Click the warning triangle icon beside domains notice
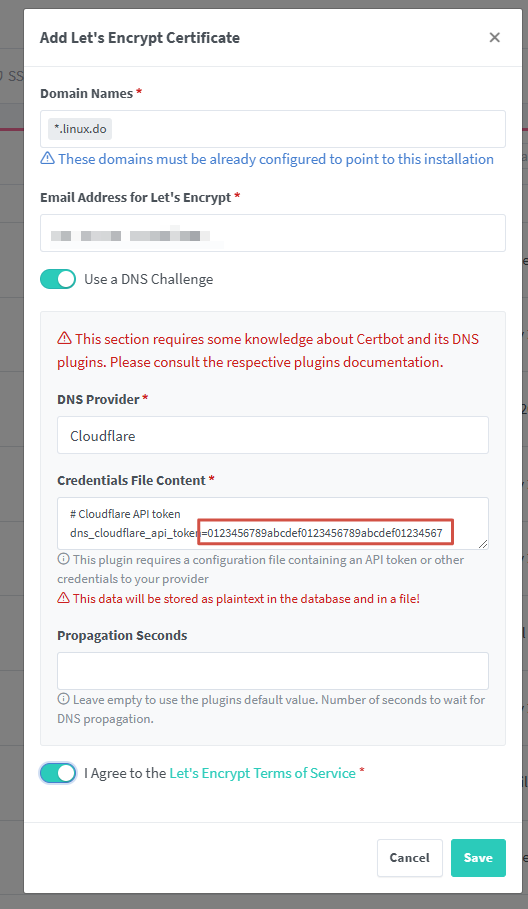This screenshot has height=909, width=528. click(48, 159)
